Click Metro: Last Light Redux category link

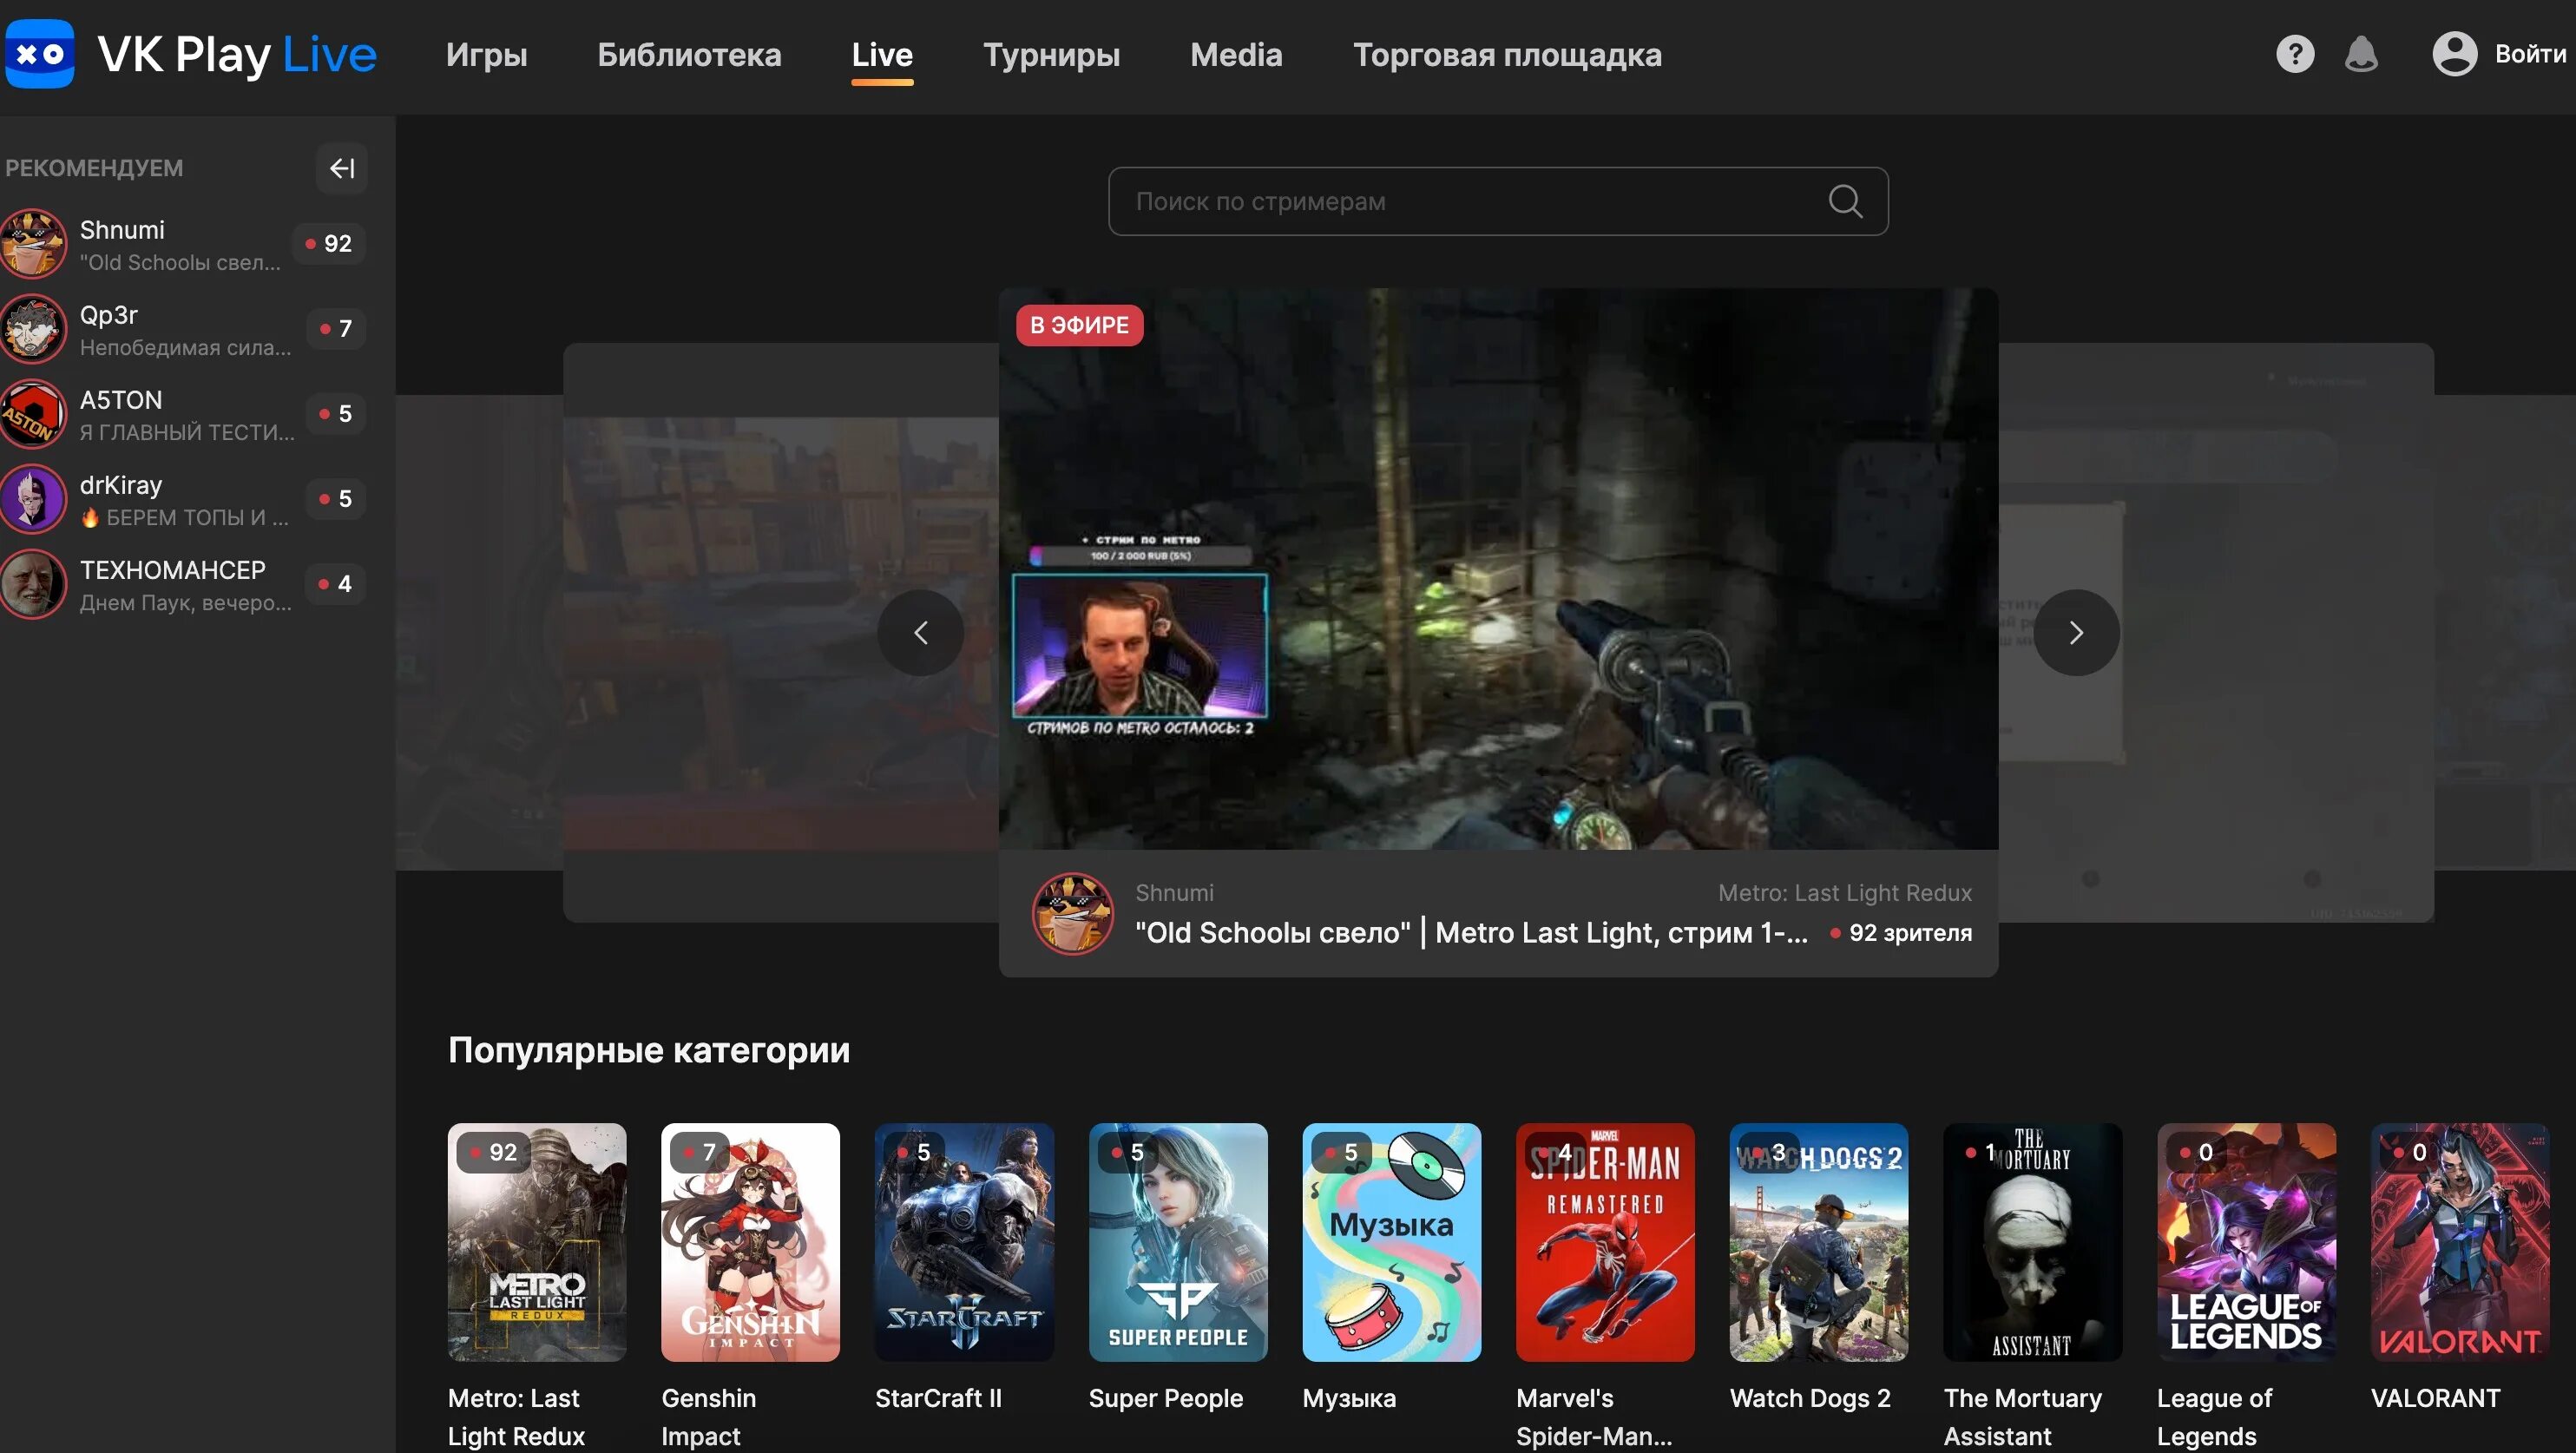1844,893
